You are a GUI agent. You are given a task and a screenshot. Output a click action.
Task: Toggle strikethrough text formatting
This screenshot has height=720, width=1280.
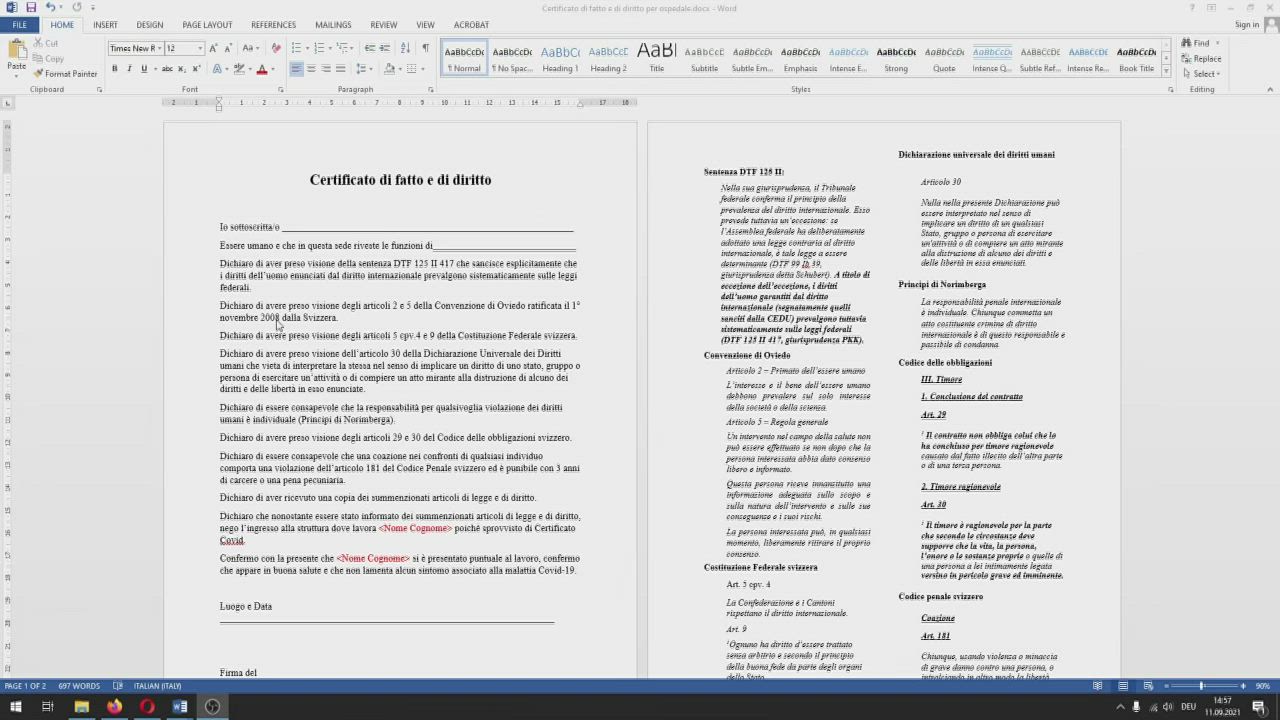pos(167,69)
